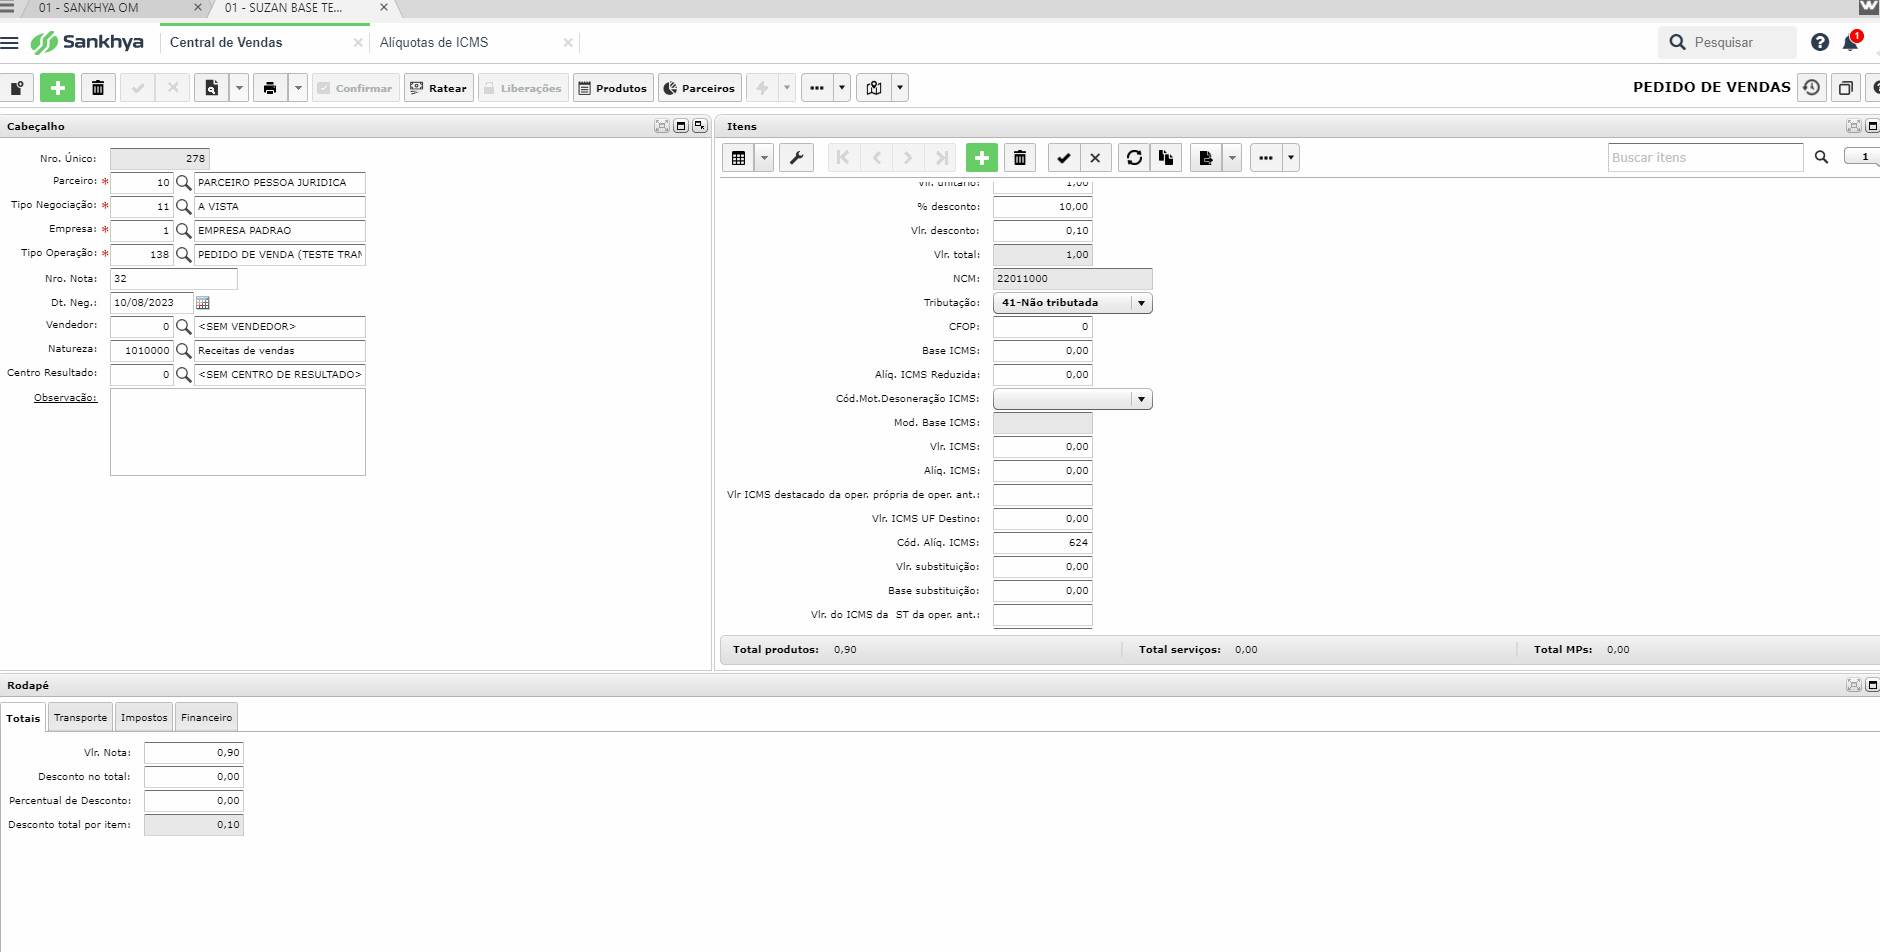This screenshot has width=1880, height=952.
Task: Select the Transporte footer tab
Action: pyautogui.click(x=80, y=718)
